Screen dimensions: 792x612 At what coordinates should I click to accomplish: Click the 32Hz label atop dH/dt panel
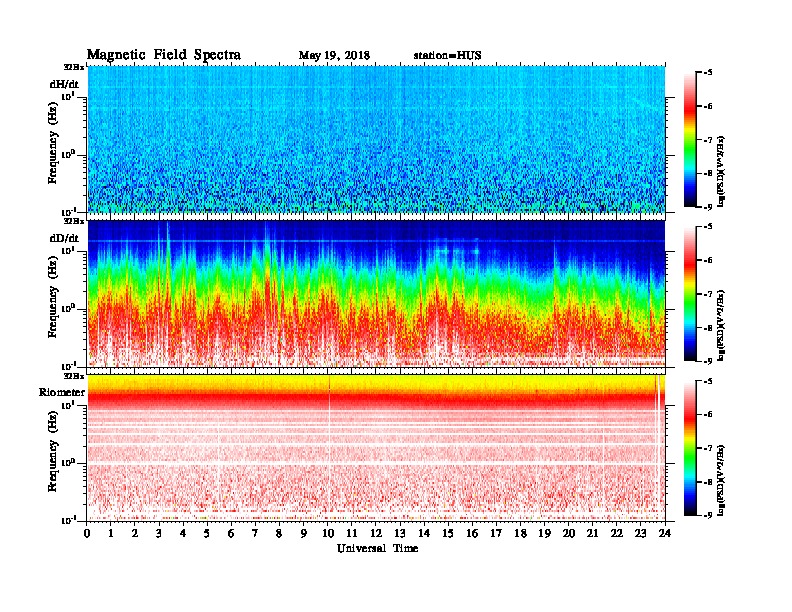pos(74,67)
